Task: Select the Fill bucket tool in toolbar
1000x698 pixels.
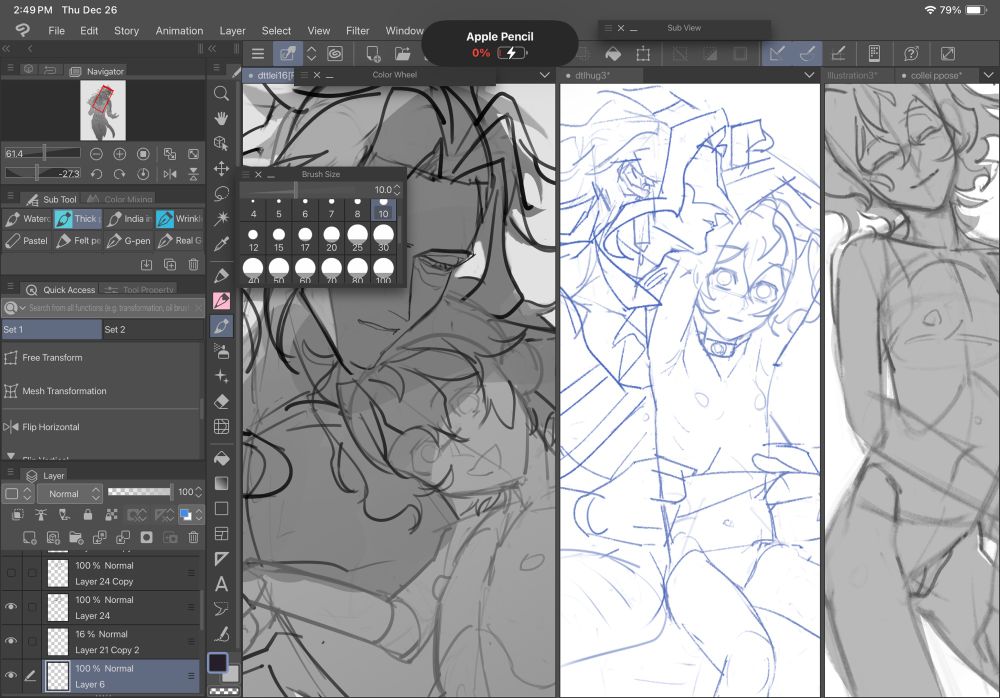Action: [221, 458]
